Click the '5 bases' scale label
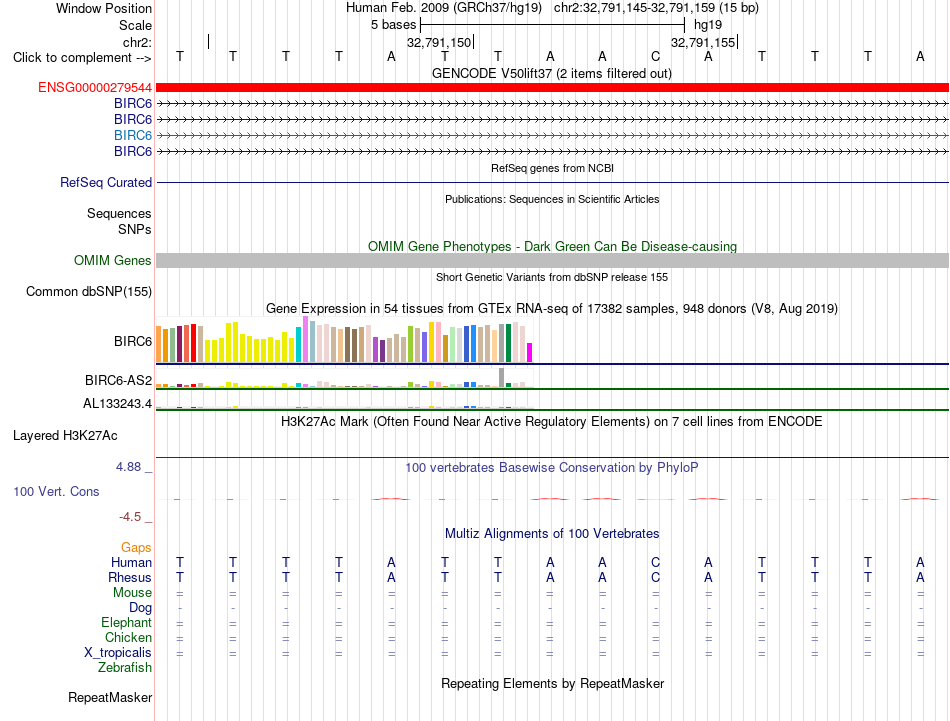 coord(394,25)
